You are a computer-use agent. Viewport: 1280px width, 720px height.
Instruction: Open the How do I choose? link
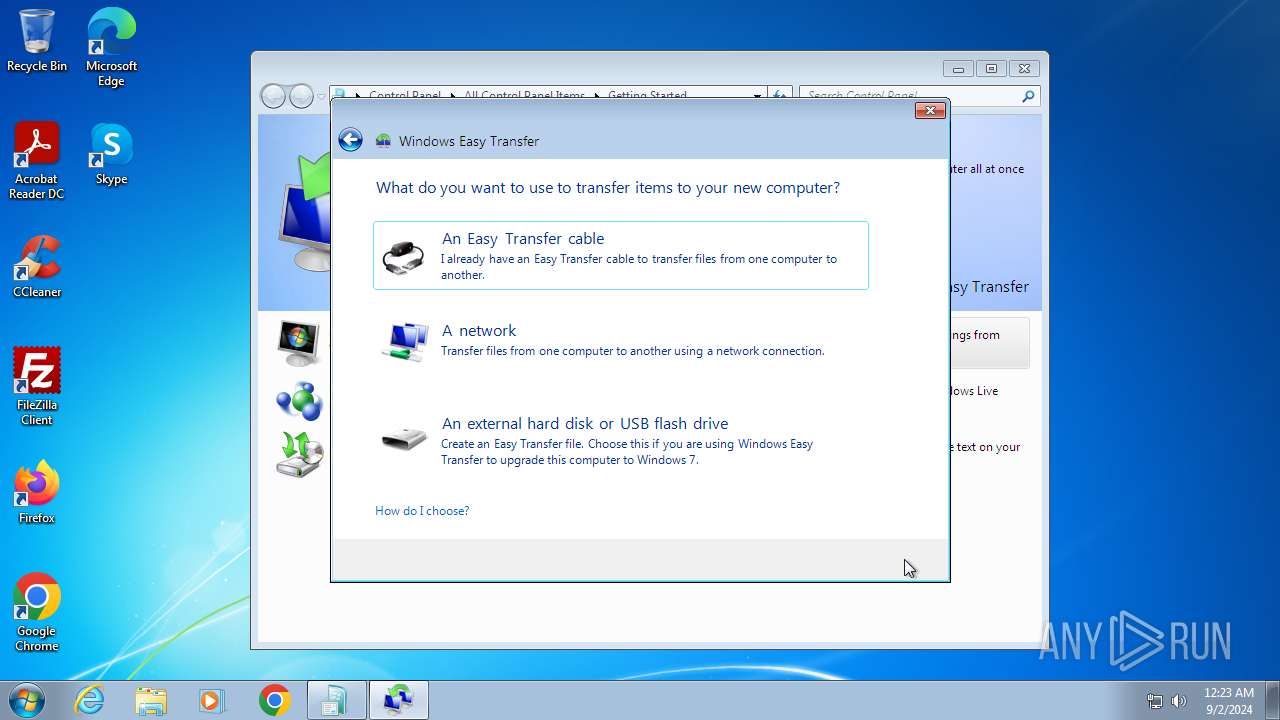[422, 511]
